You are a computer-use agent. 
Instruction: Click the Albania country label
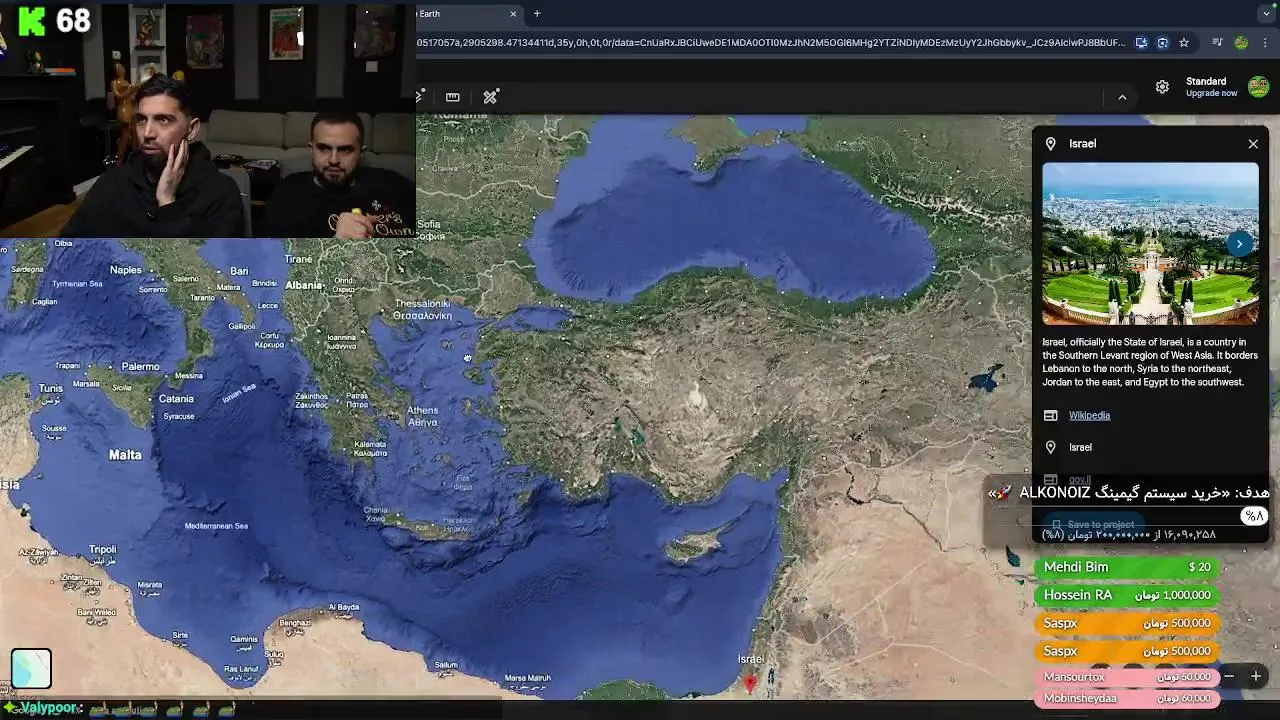(x=304, y=285)
